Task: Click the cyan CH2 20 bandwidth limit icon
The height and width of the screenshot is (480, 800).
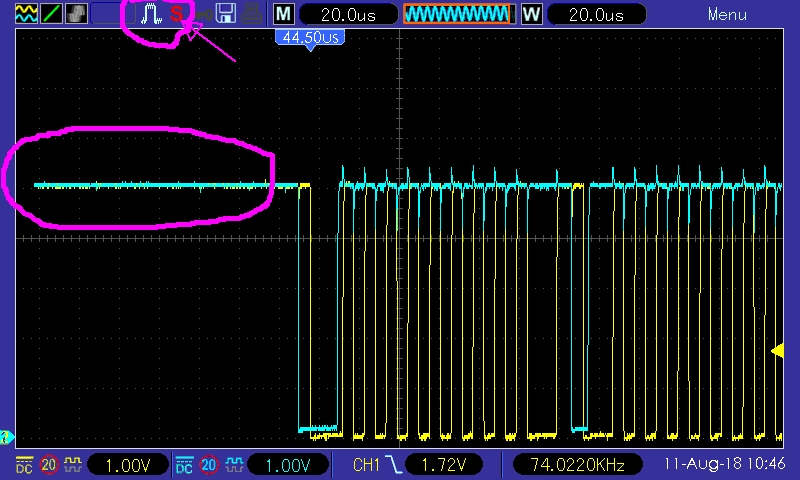Action: [209, 465]
